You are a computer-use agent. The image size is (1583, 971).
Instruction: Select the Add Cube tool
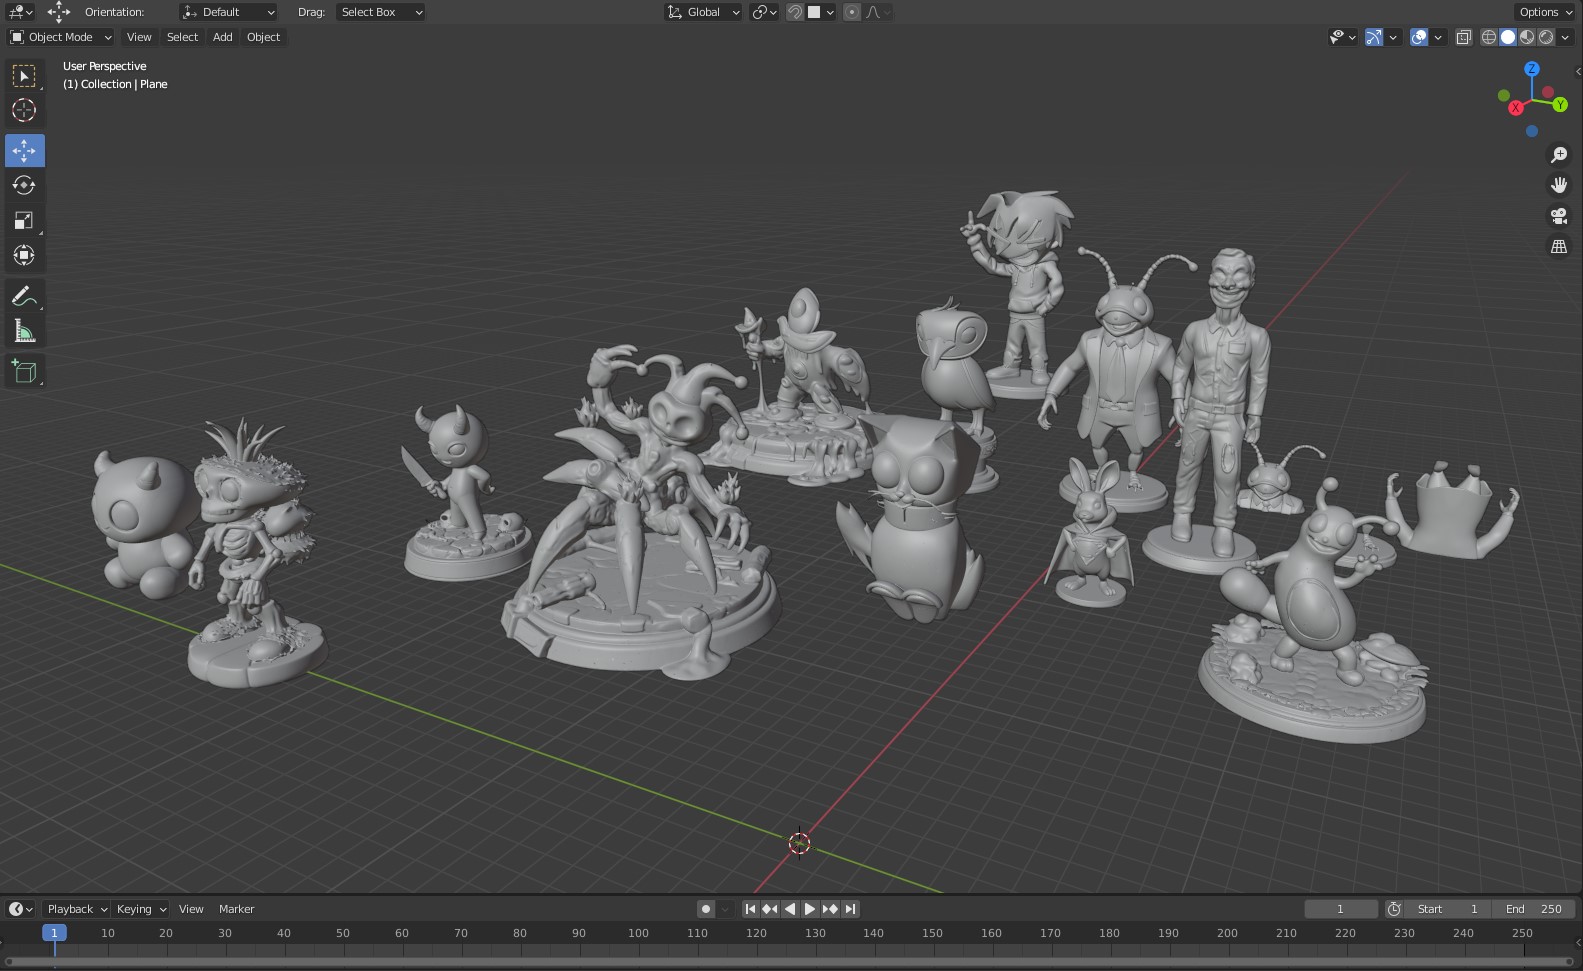pyautogui.click(x=24, y=373)
